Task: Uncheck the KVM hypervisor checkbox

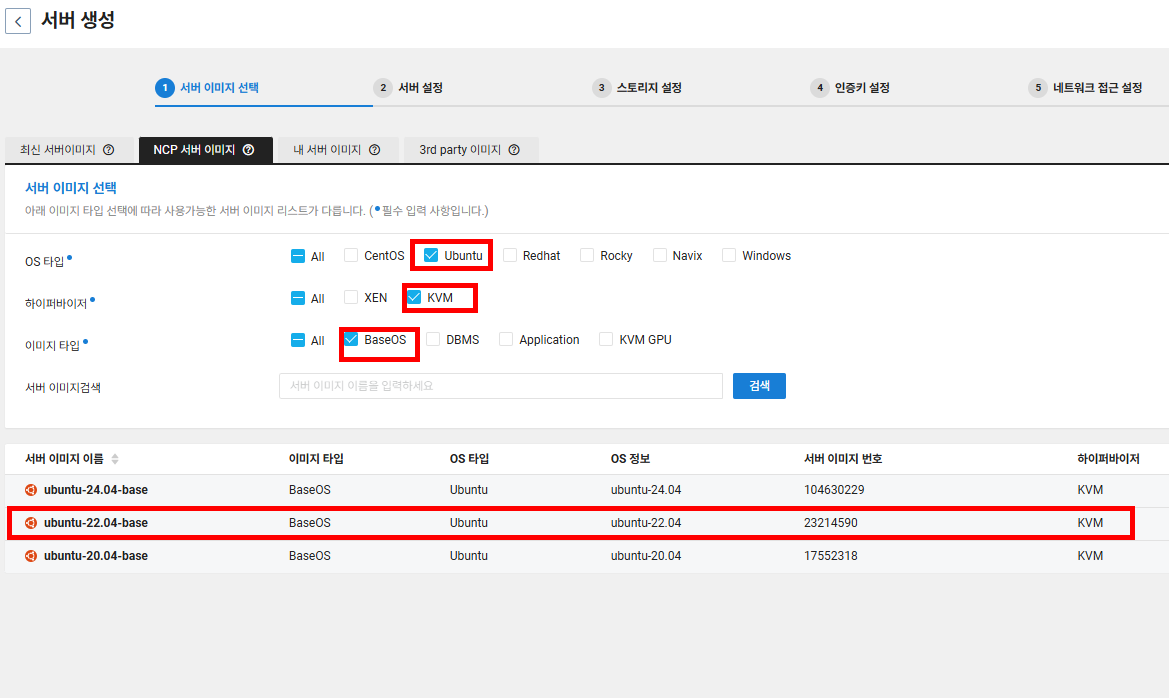Action: (414, 297)
